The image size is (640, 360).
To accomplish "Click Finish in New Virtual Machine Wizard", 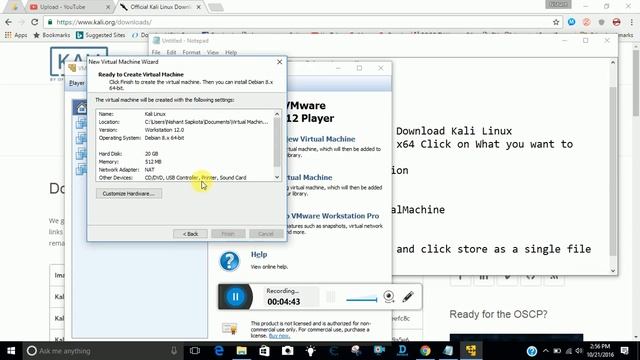I will (x=228, y=234).
